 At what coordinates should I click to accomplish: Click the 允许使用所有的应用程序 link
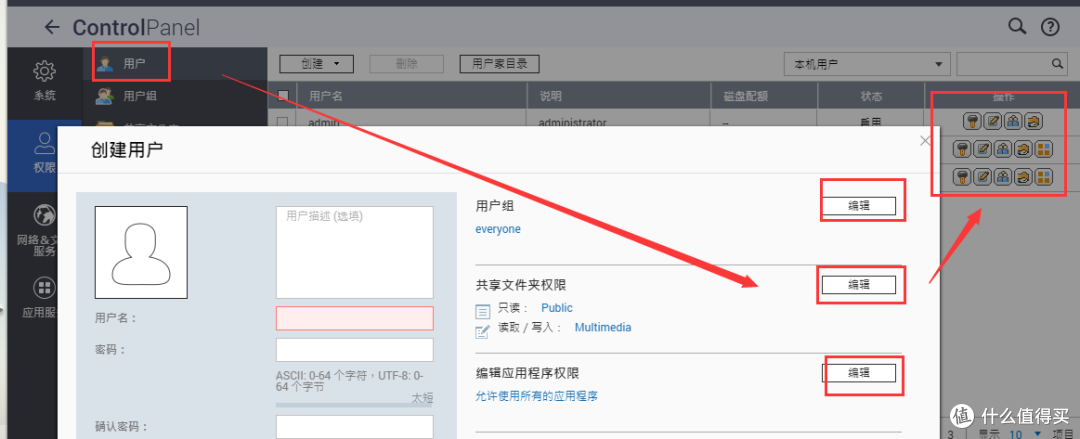pos(537,396)
